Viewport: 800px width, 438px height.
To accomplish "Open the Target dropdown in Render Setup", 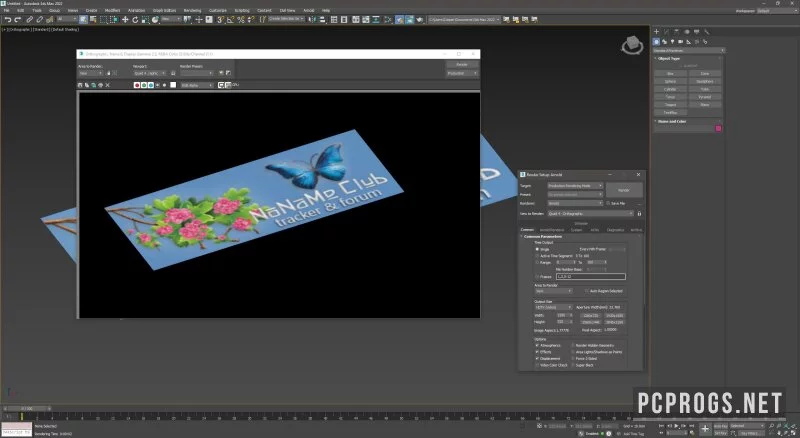I will tap(576, 186).
